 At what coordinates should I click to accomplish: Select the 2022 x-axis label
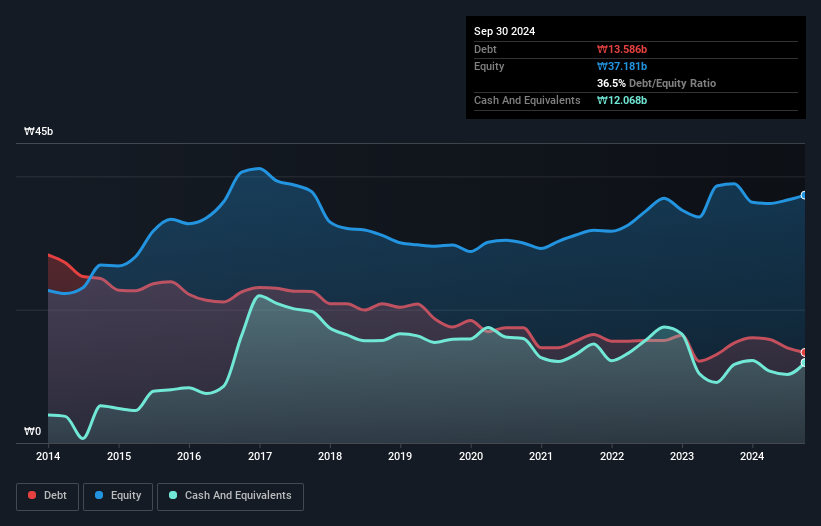tap(612, 456)
